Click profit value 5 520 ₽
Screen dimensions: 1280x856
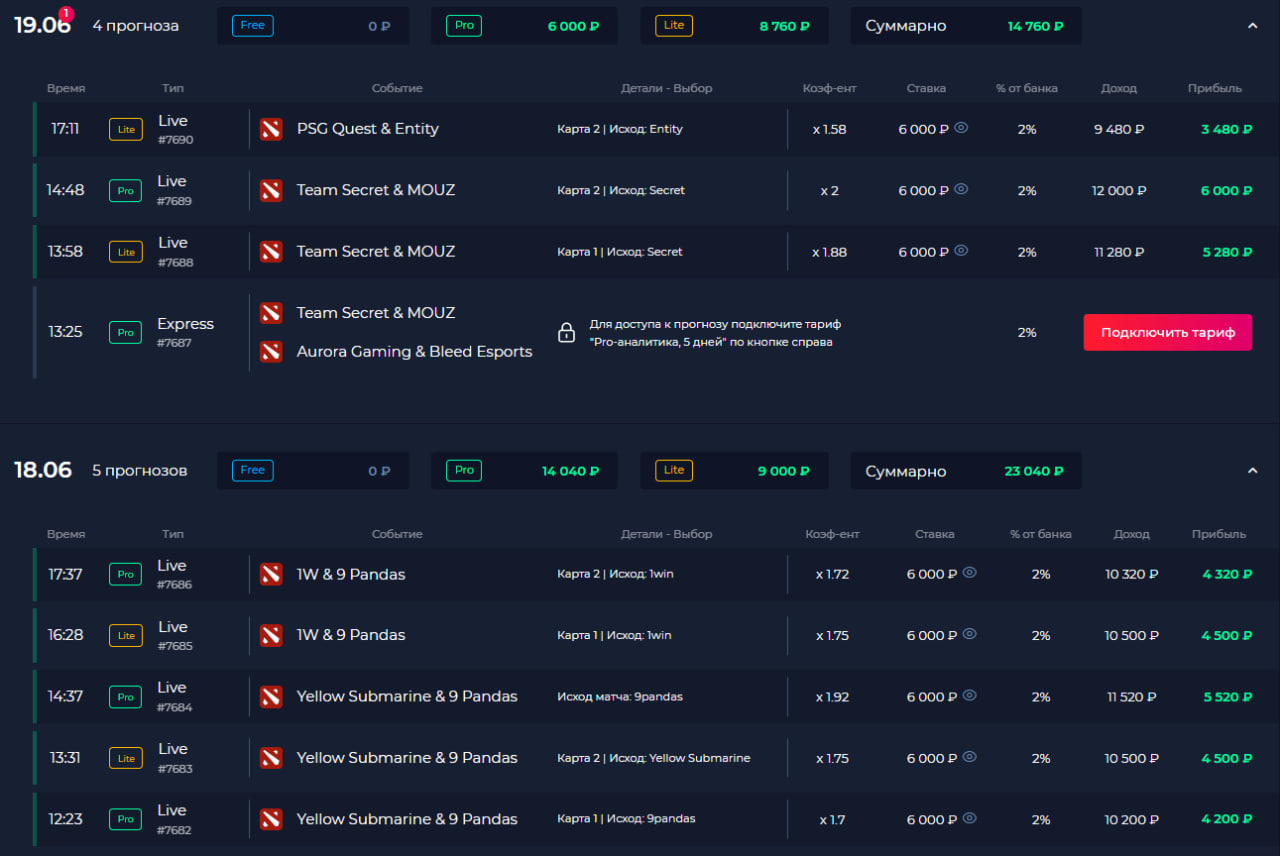pos(1227,697)
